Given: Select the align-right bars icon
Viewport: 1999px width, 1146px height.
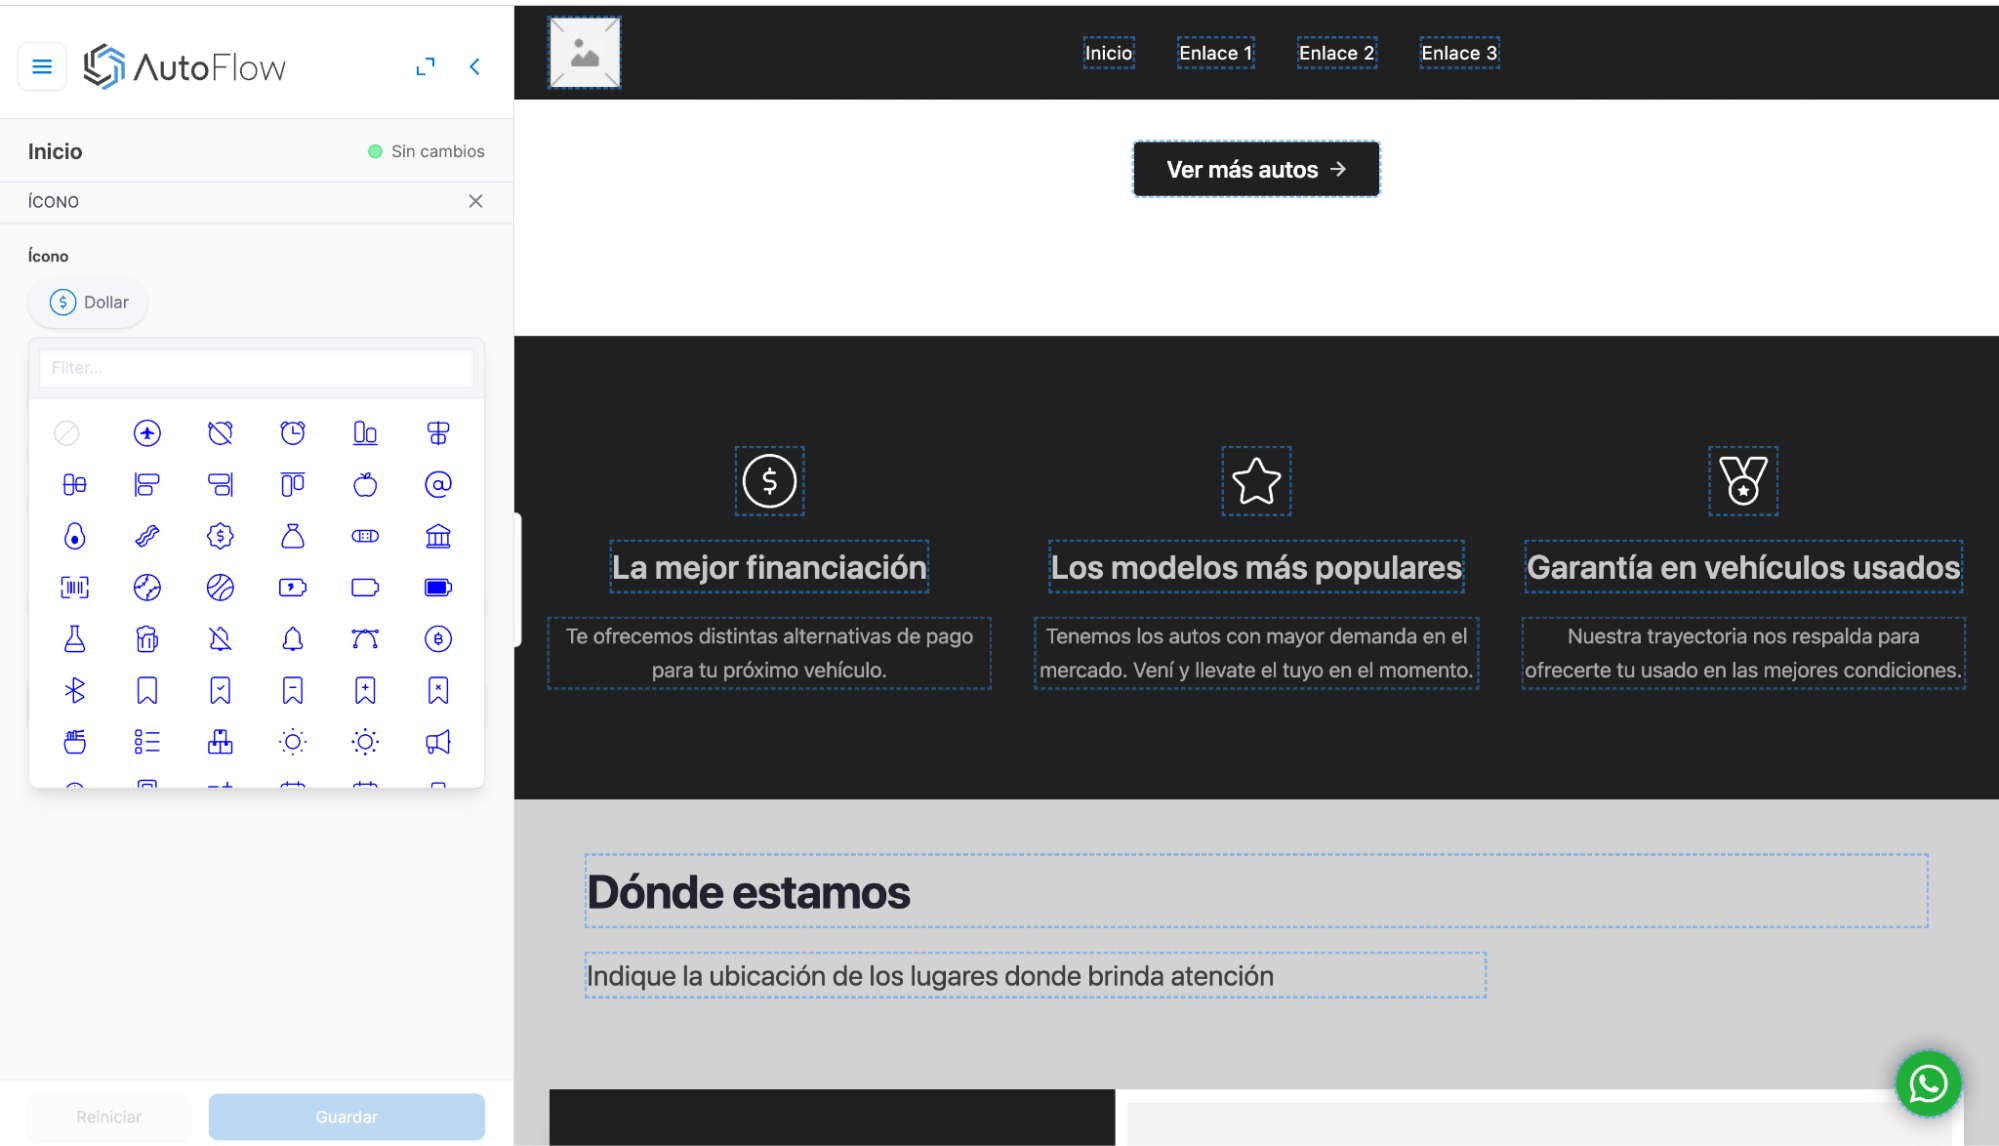Looking at the screenshot, I should pyautogui.click(x=220, y=485).
